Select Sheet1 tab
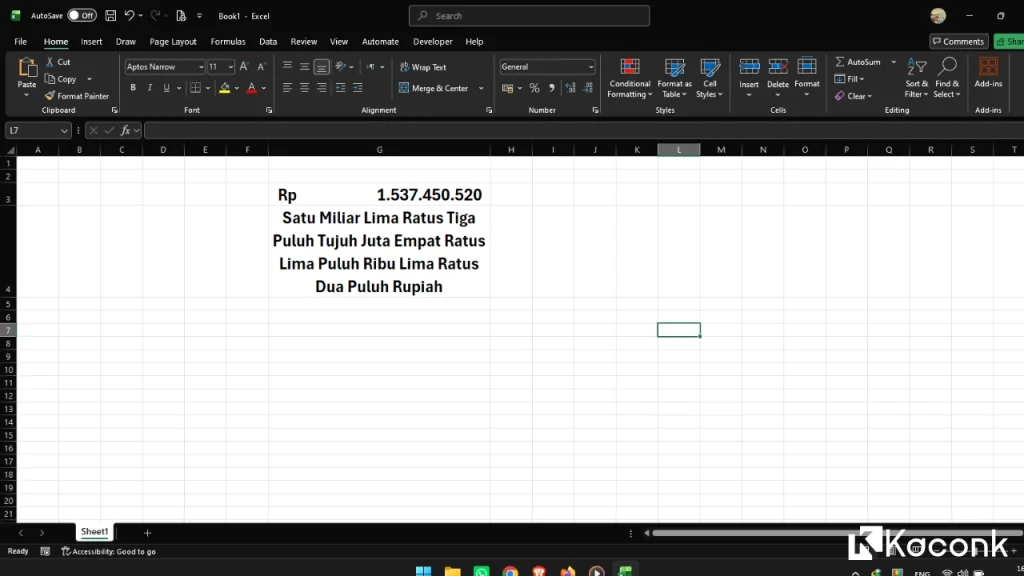This screenshot has height=576, width=1024. (94, 532)
